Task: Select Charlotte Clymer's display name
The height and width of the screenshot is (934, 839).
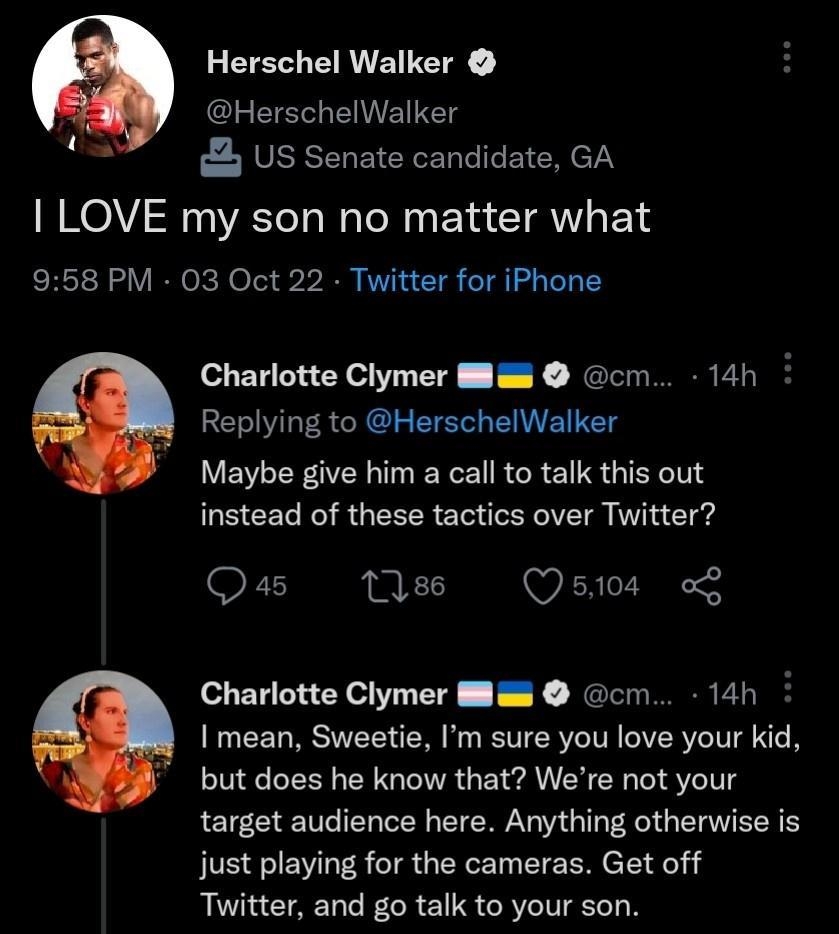Action: (x=320, y=375)
